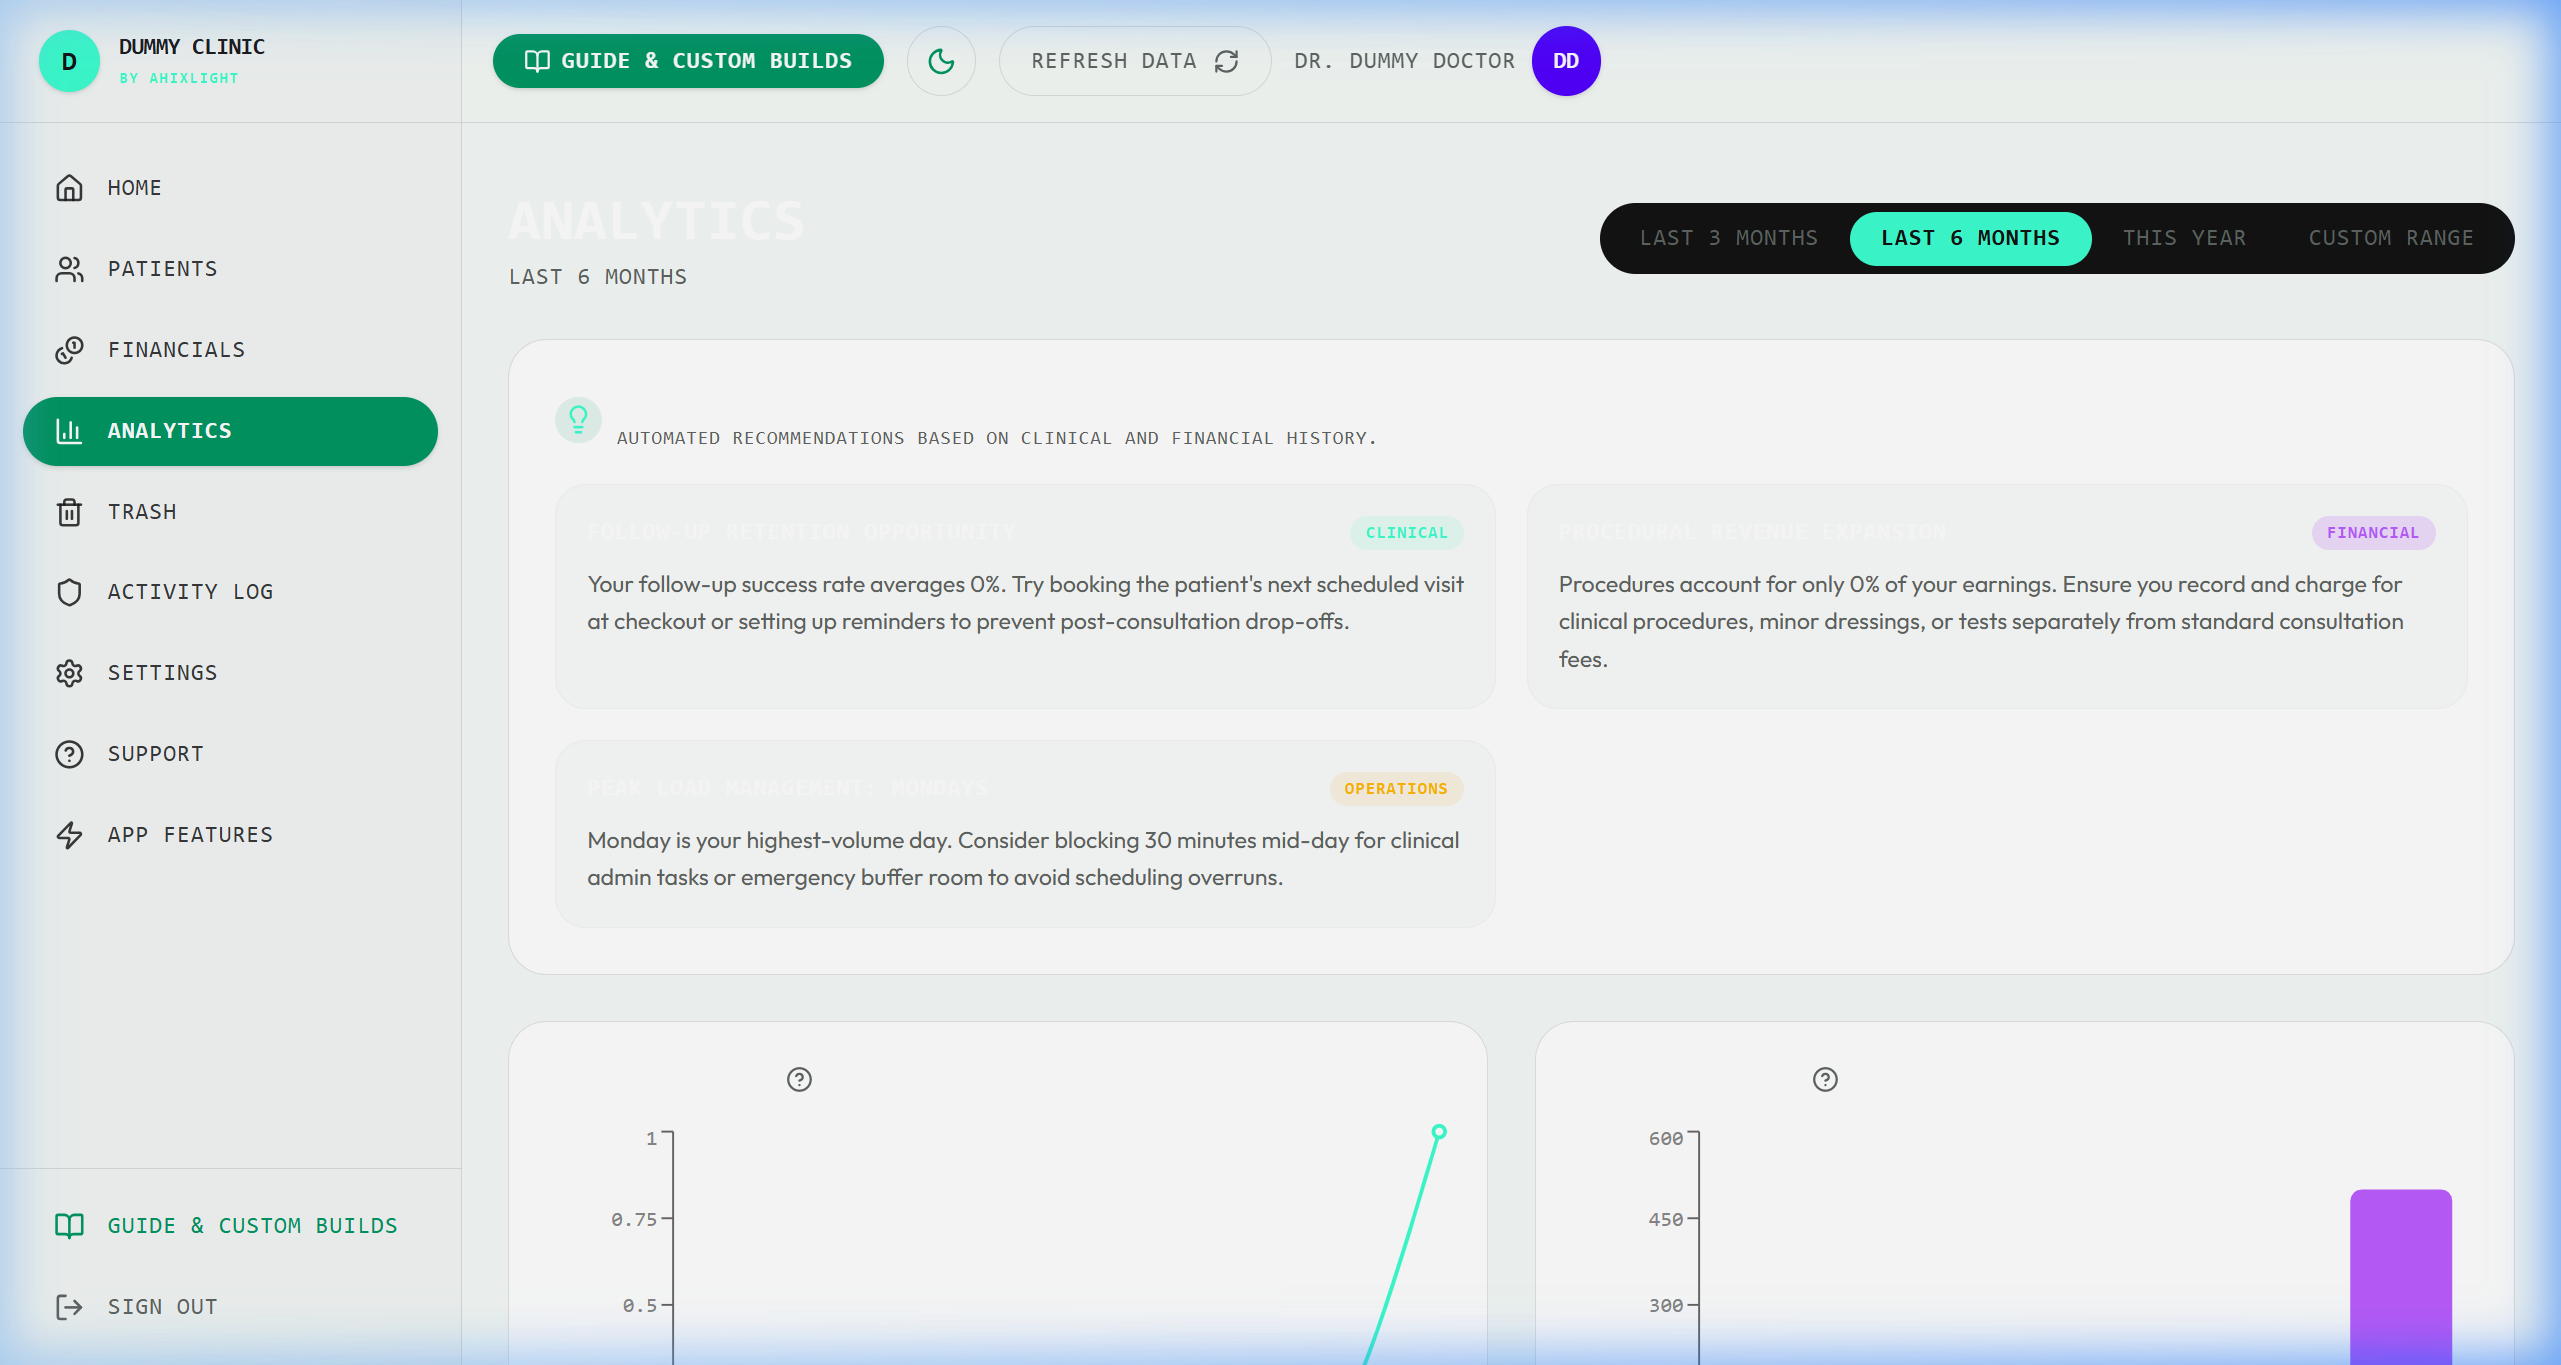Open sidebar Guide & Custom Builds link
This screenshot has width=2561, height=1365.
pyautogui.click(x=230, y=1226)
